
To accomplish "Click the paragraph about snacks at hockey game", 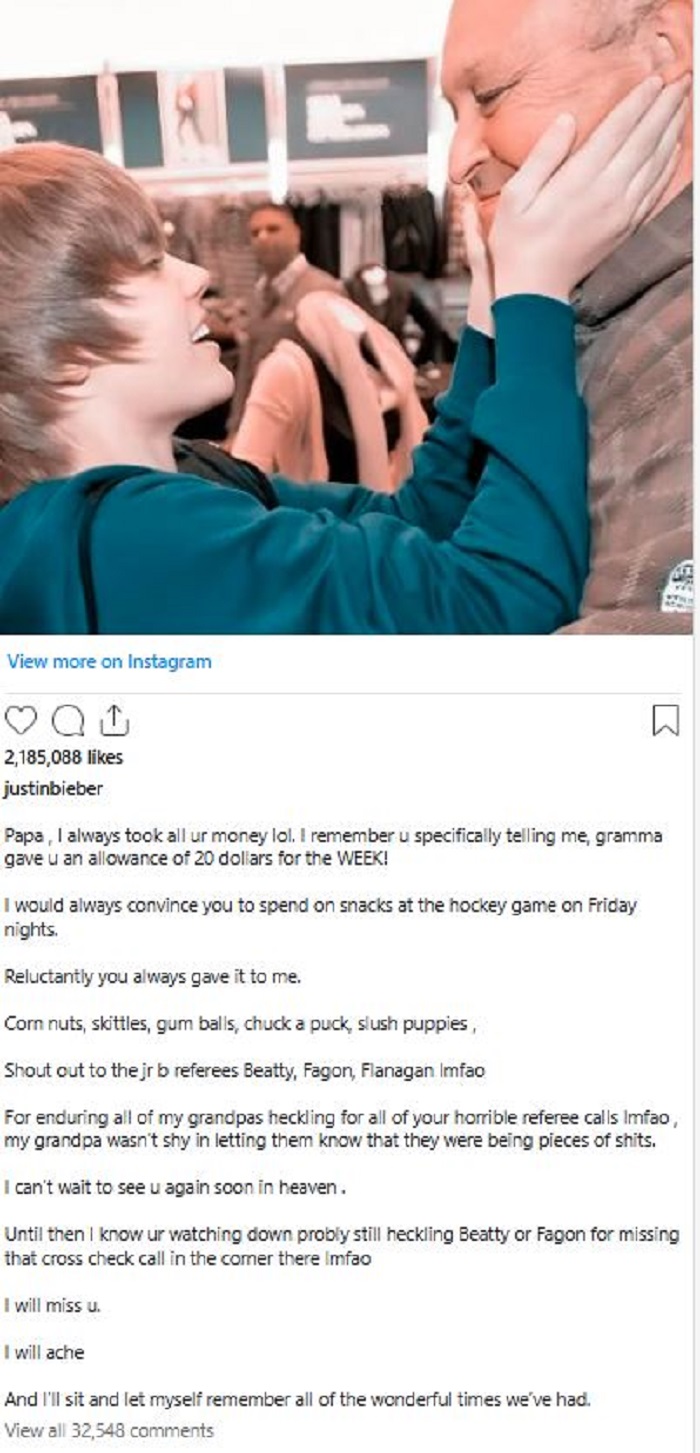I will click(x=321, y=916).
